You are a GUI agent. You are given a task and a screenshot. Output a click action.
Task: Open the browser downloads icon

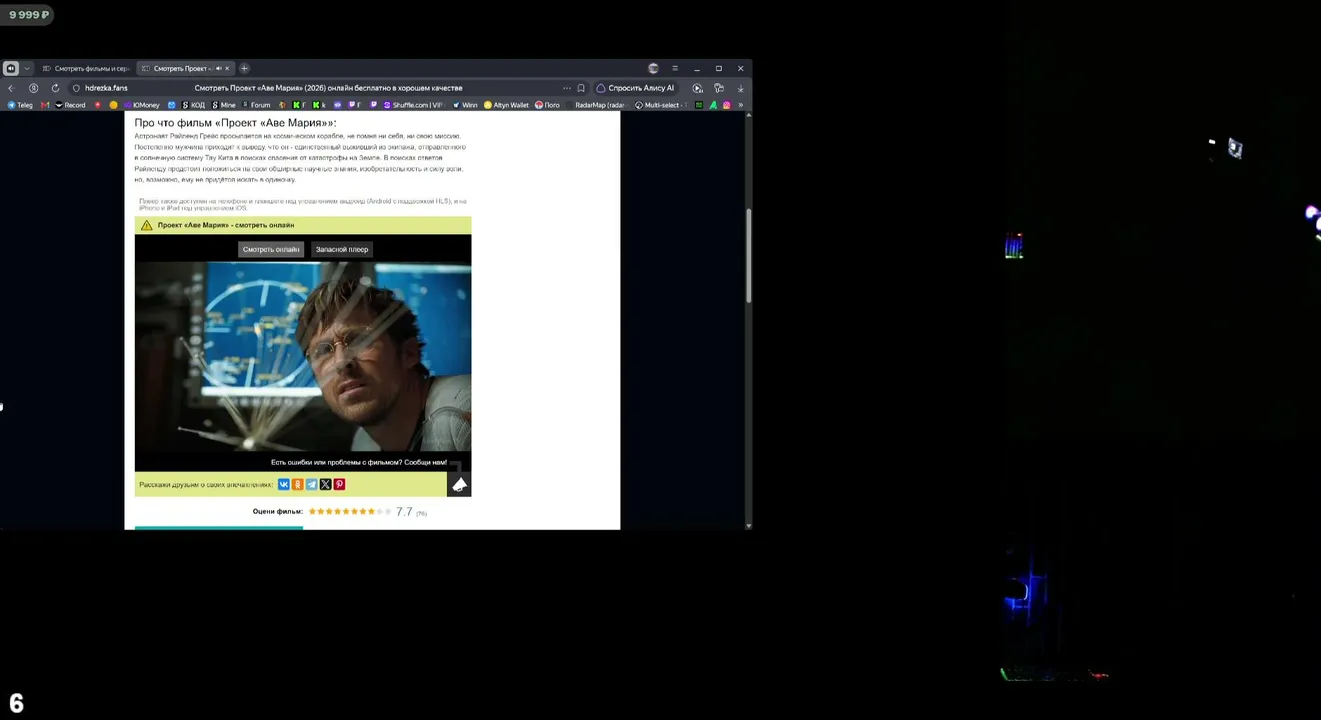(740, 88)
